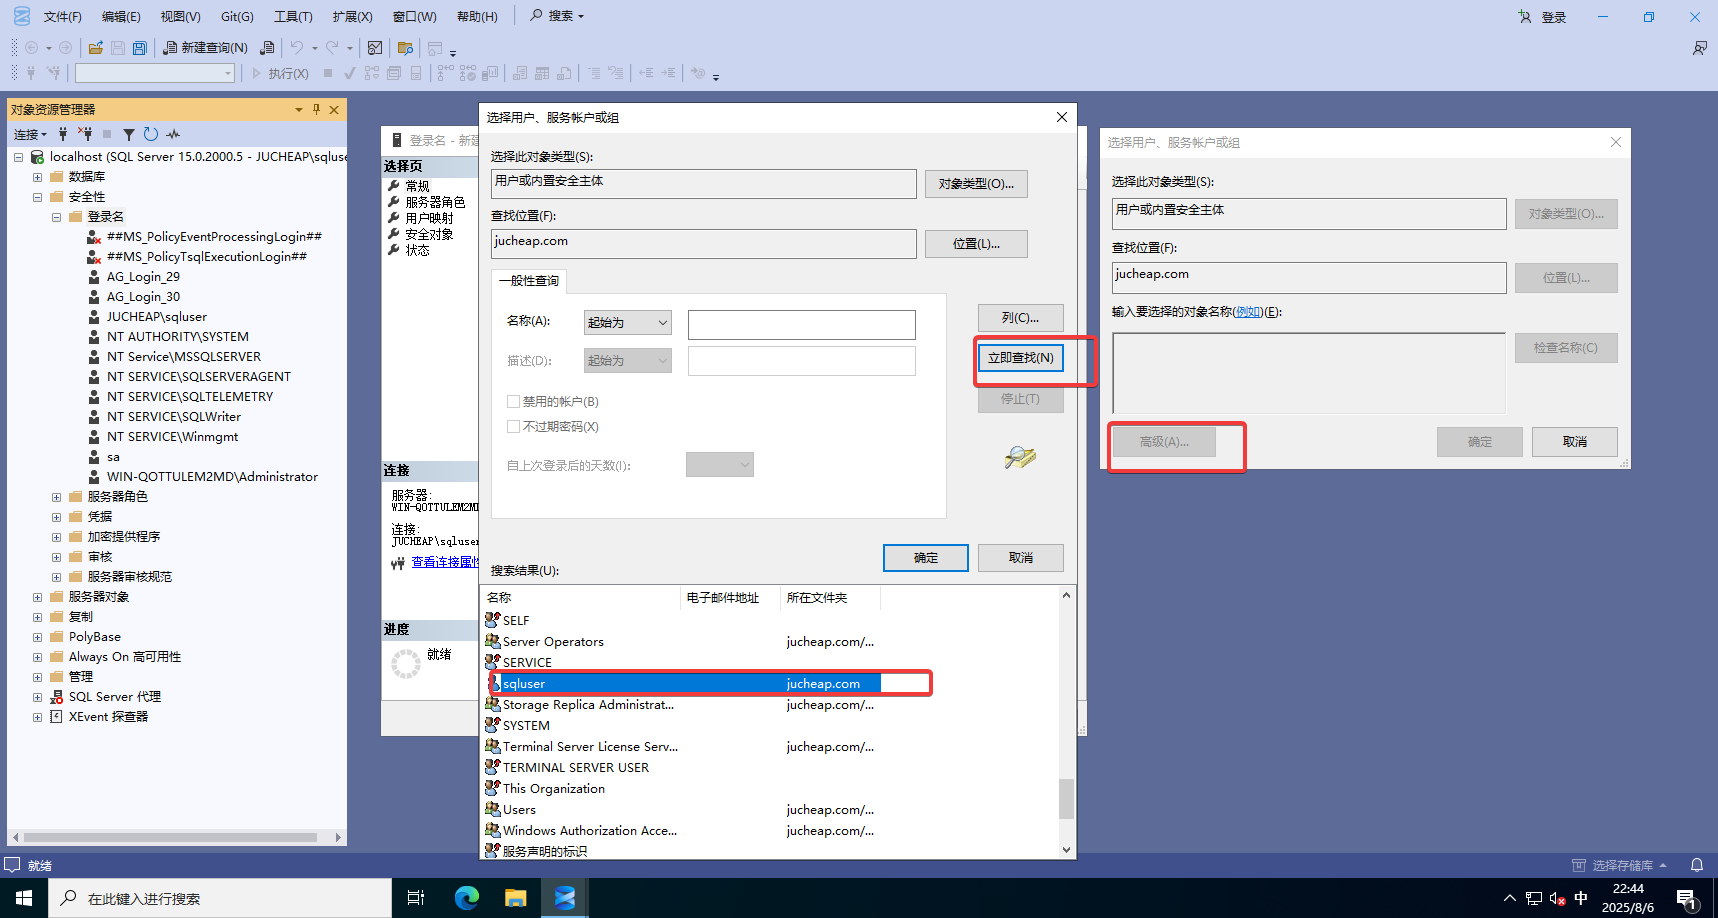Click the find in files folder icon
This screenshot has width=1718, height=918.
(405, 47)
